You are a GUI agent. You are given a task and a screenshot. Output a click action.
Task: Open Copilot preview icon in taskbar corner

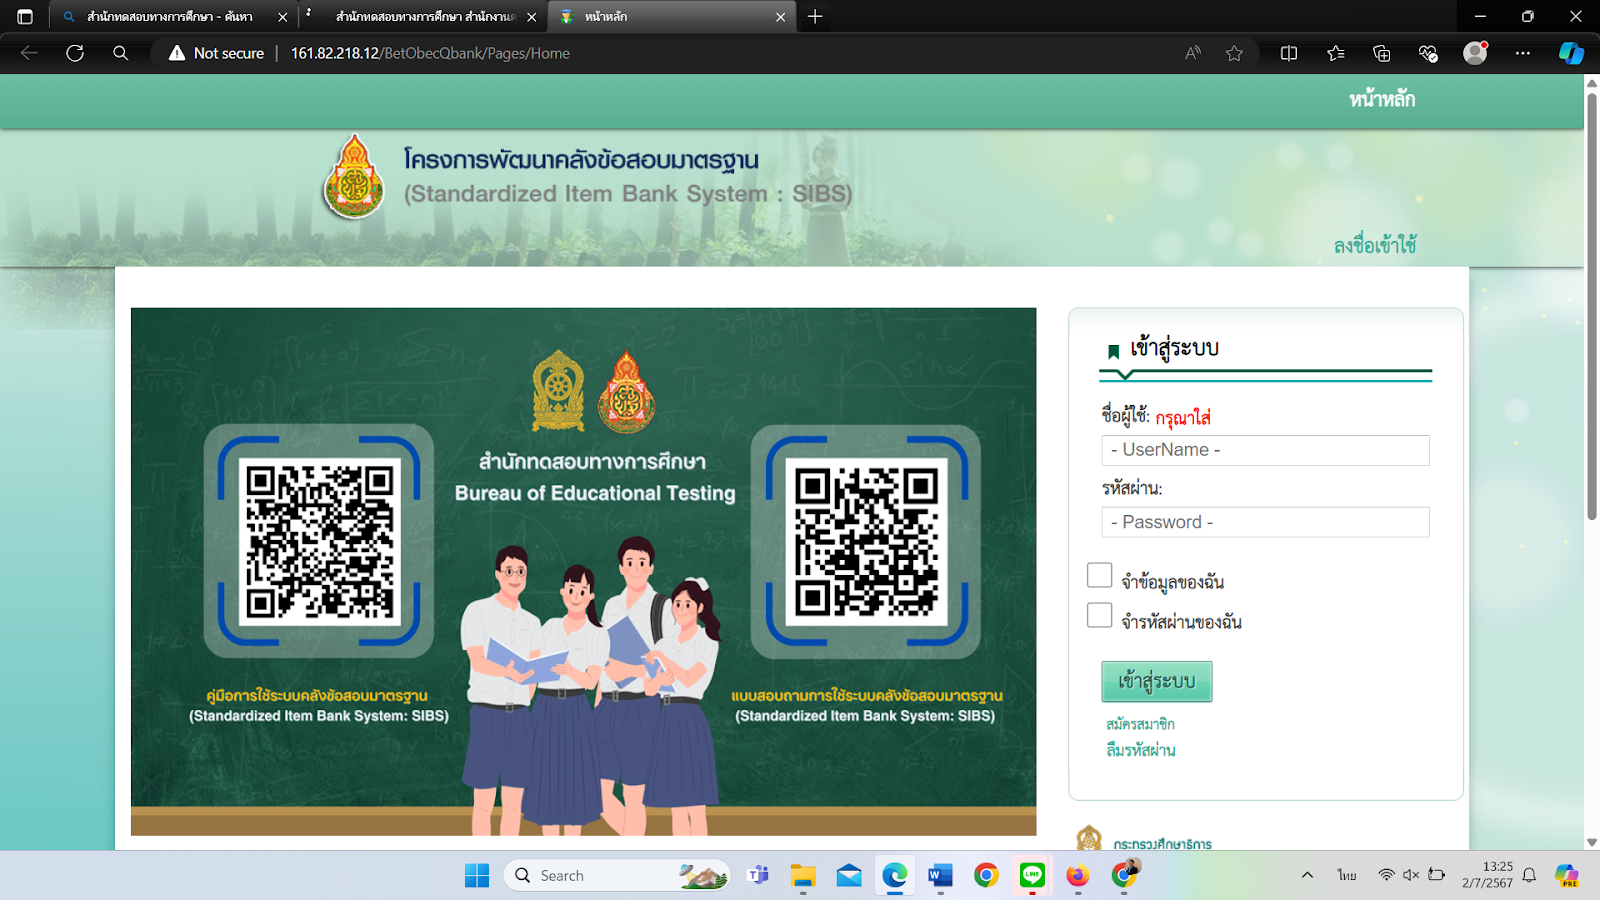(x=1567, y=876)
